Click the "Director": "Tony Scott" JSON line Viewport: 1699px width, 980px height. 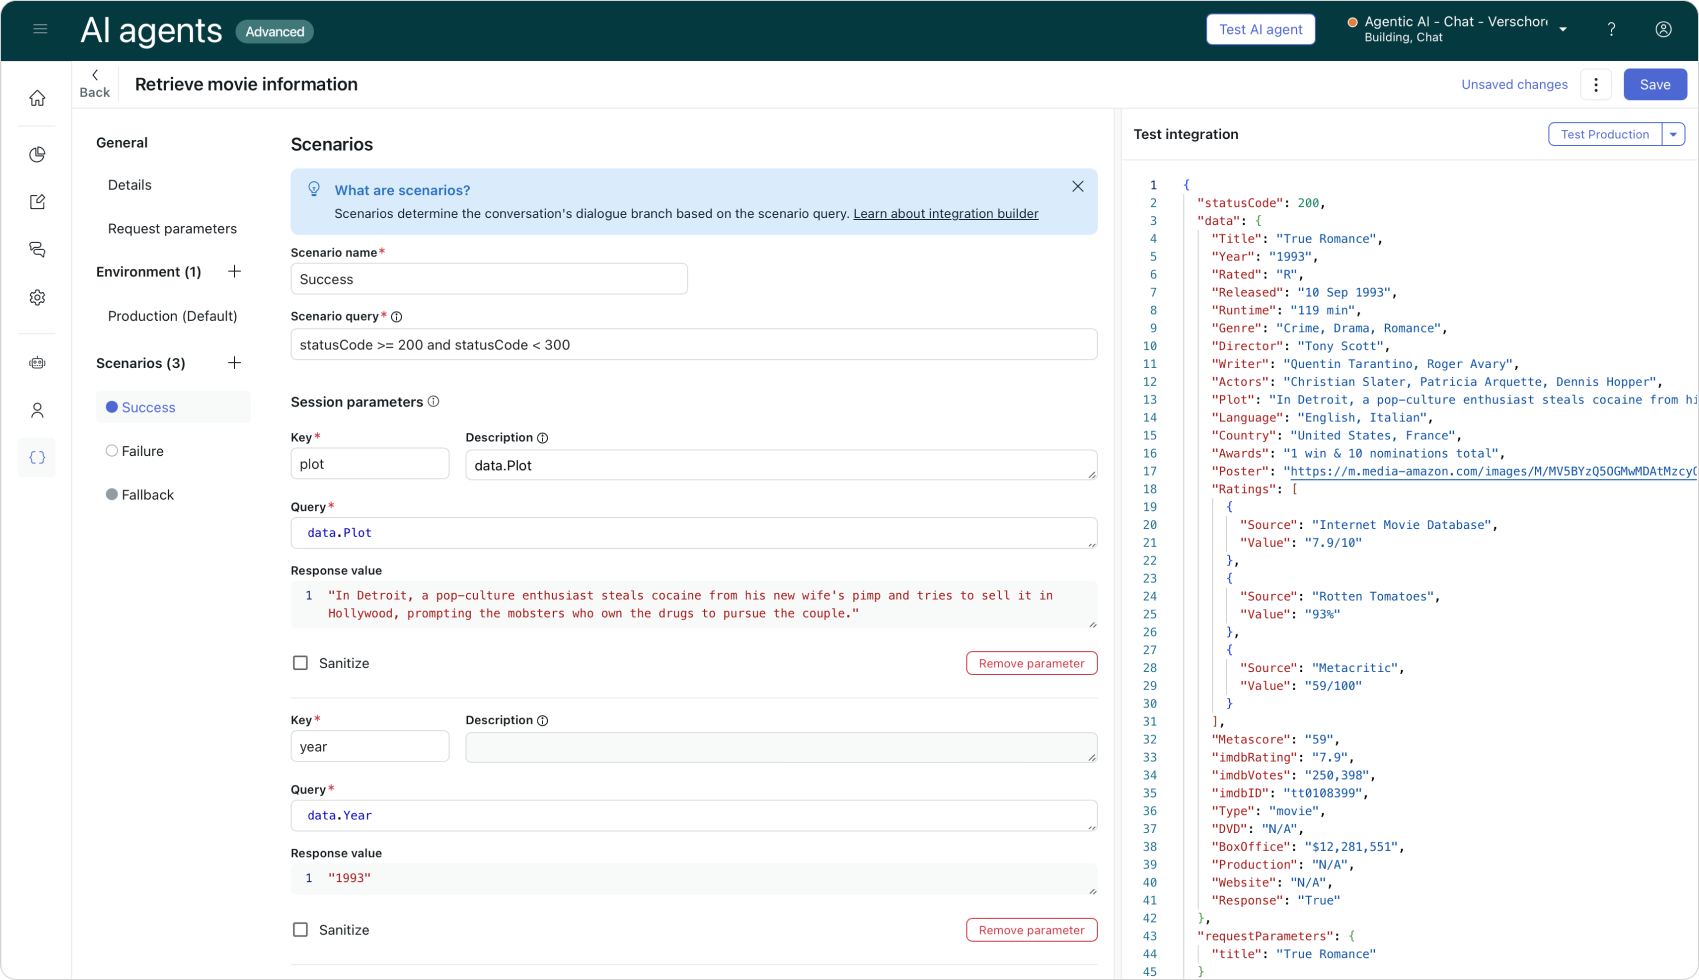point(1301,347)
